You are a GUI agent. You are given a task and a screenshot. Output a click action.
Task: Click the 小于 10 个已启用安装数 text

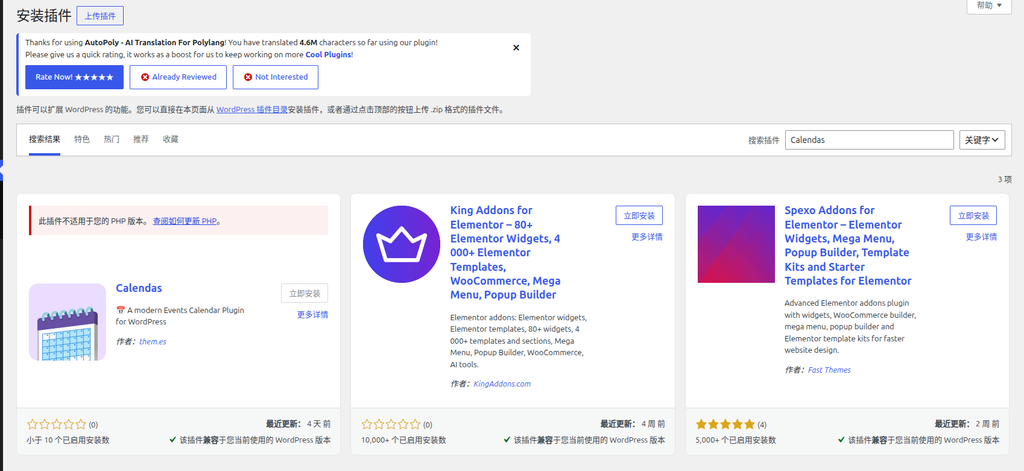click(x=69, y=440)
